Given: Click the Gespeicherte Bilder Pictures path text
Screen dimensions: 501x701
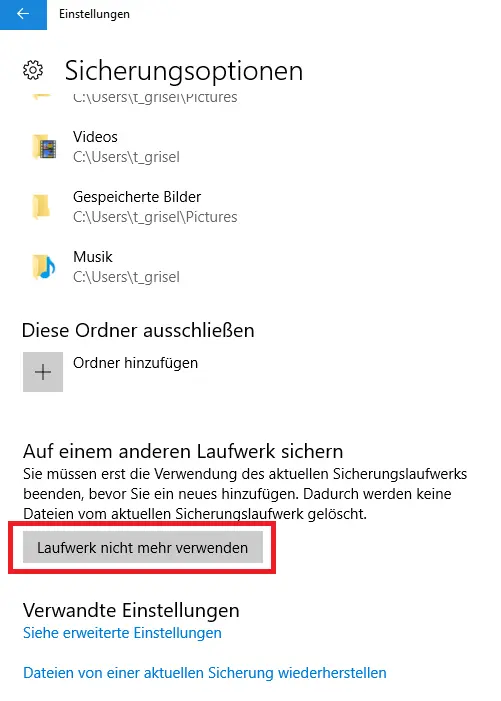Looking at the screenshot, I should [155, 217].
